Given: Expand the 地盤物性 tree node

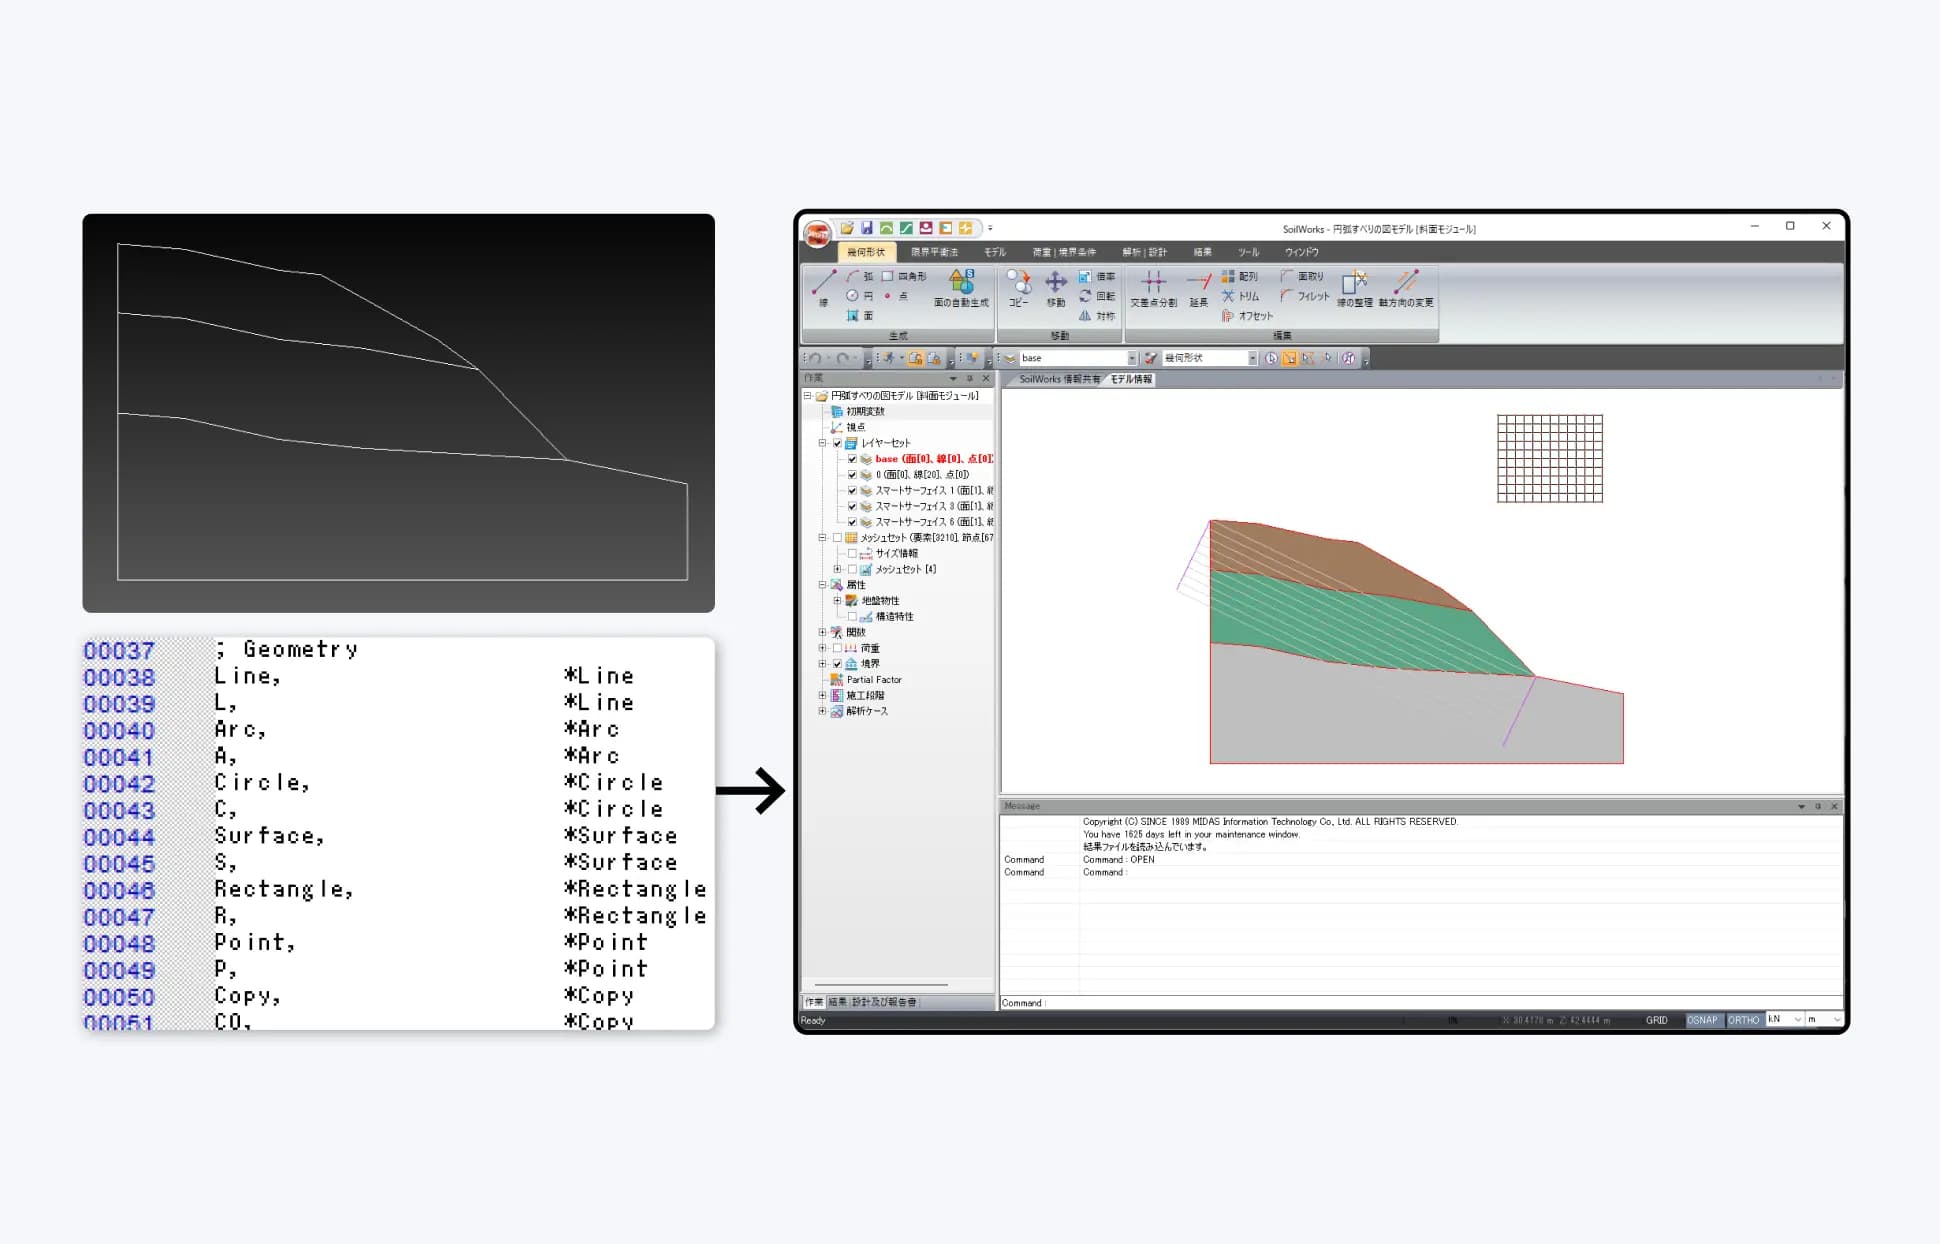Looking at the screenshot, I should pyautogui.click(x=837, y=601).
